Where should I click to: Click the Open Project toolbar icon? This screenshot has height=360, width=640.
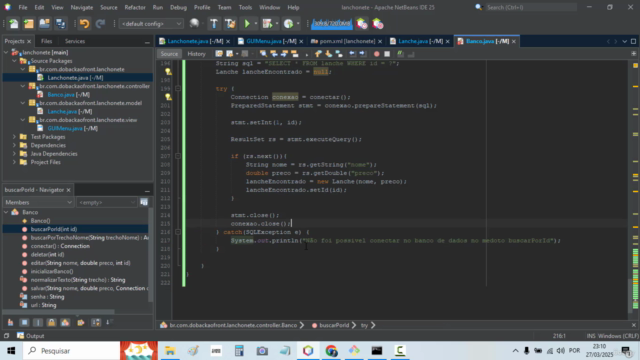pos(44,24)
